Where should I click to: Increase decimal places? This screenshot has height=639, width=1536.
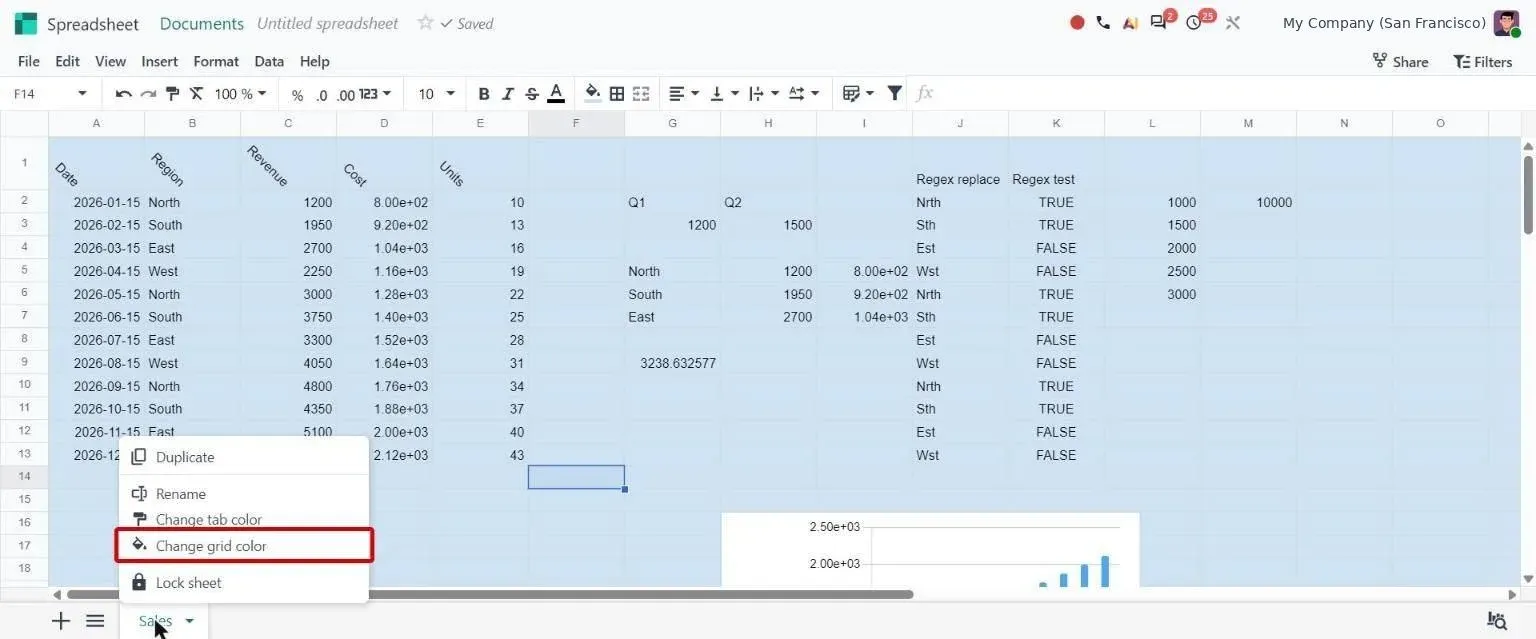click(x=346, y=95)
